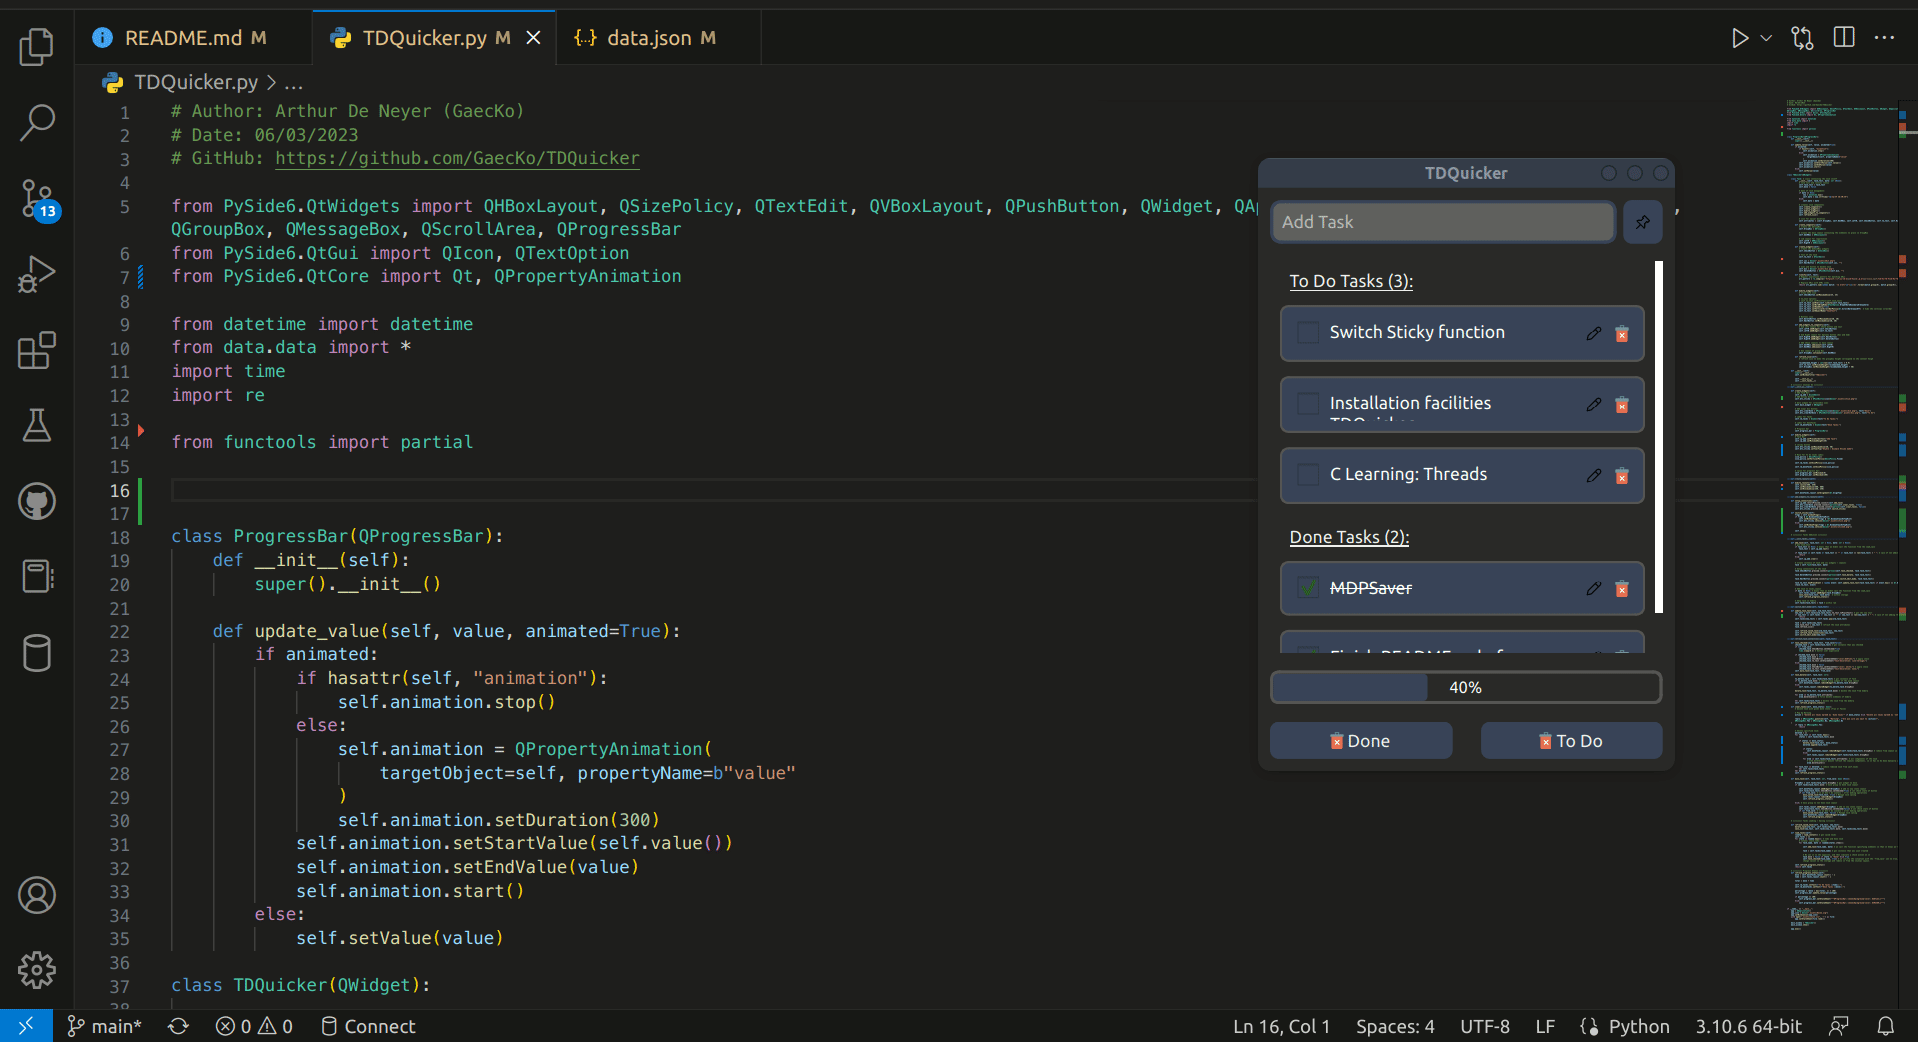Viewport: 1918px width, 1042px height.
Task: Click the 40% progress bar
Action: pos(1465,687)
